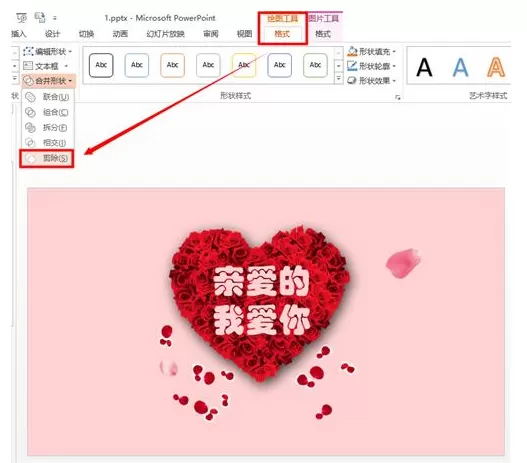
Task: Choose 联合(U) from merge shapes menu
Action: click(48, 97)
